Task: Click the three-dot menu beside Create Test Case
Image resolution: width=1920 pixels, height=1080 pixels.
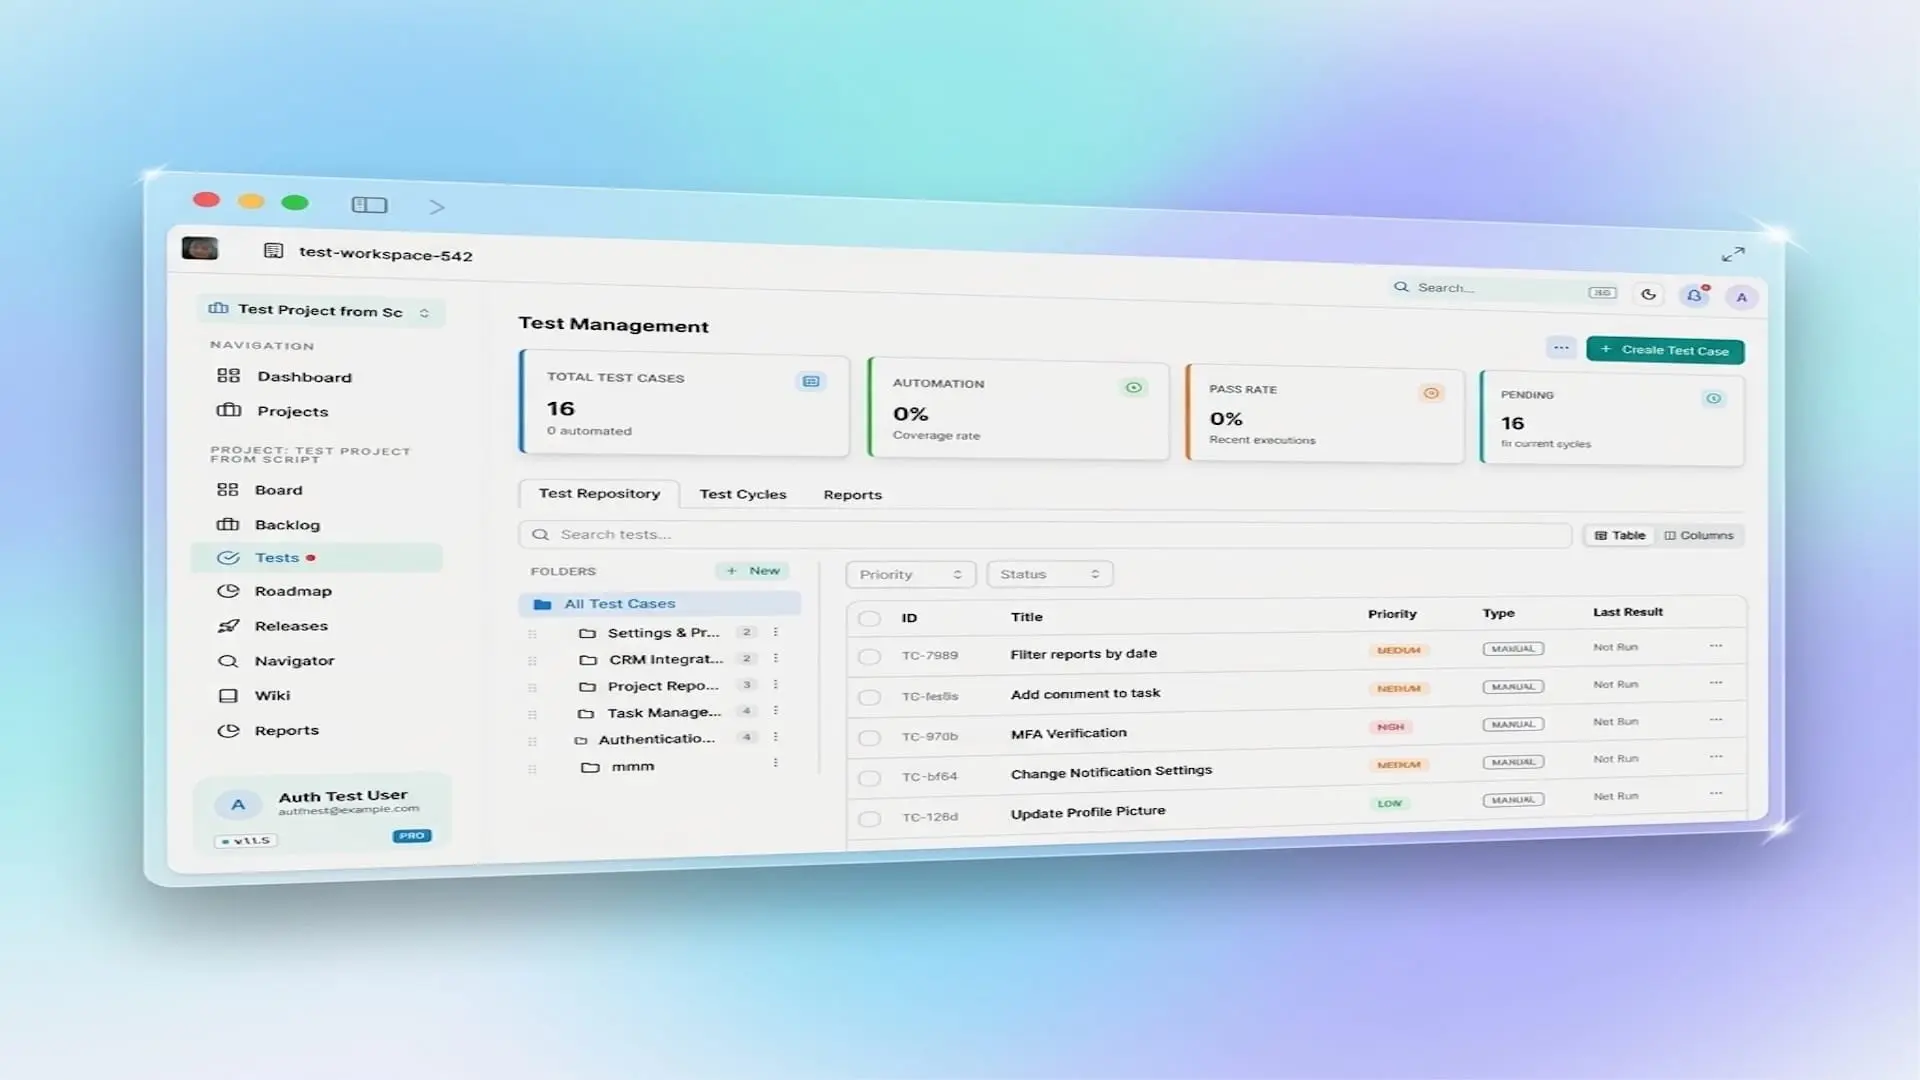Action: tap(1561, 348)
